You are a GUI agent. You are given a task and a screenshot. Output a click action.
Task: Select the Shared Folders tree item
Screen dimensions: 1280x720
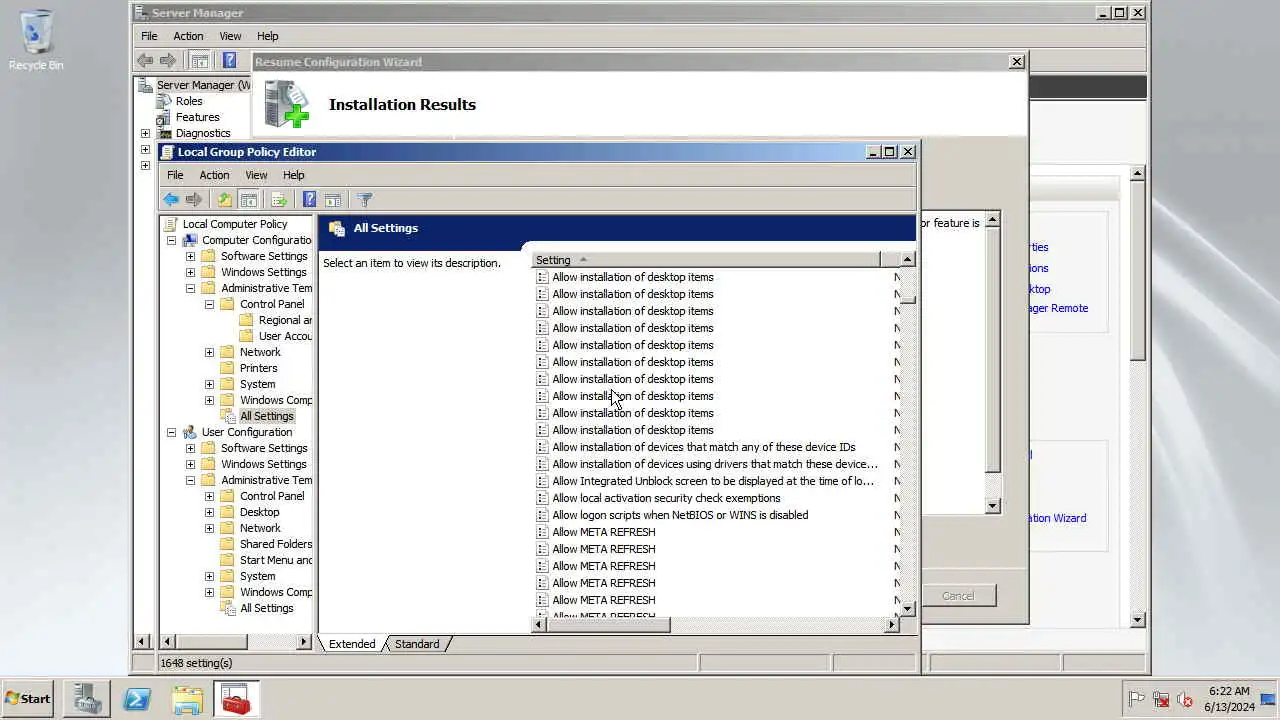[276, 544]
